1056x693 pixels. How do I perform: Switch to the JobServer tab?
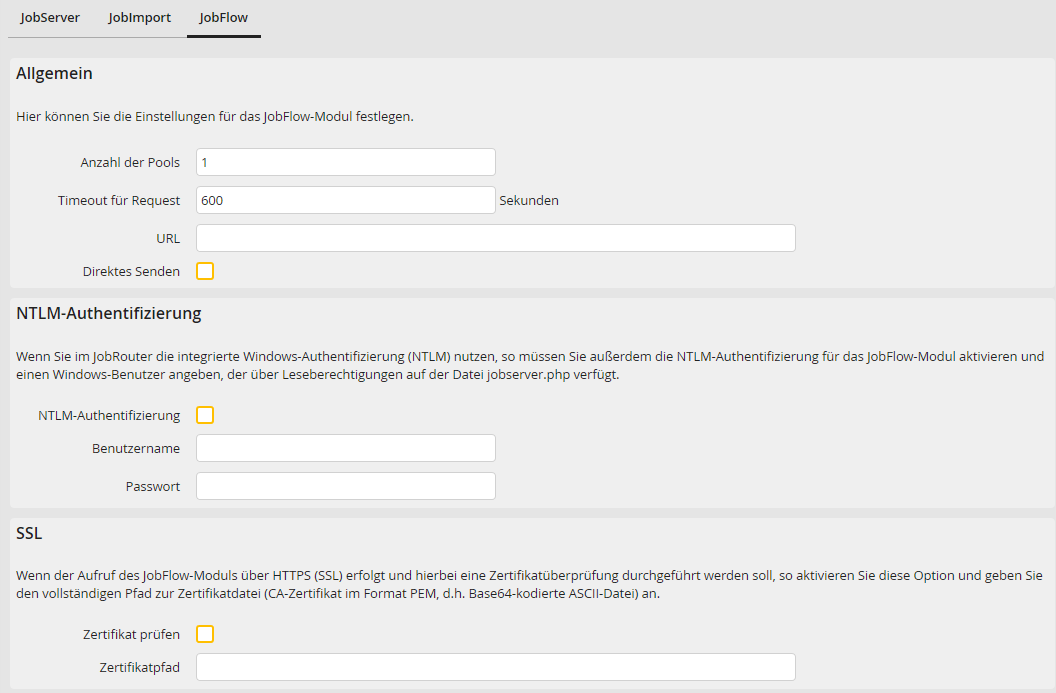50,18
